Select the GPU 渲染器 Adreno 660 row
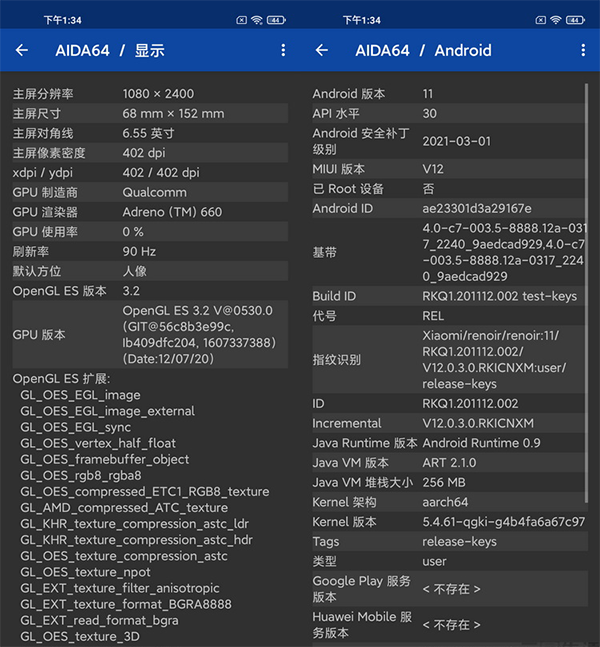 click(150, 212)
